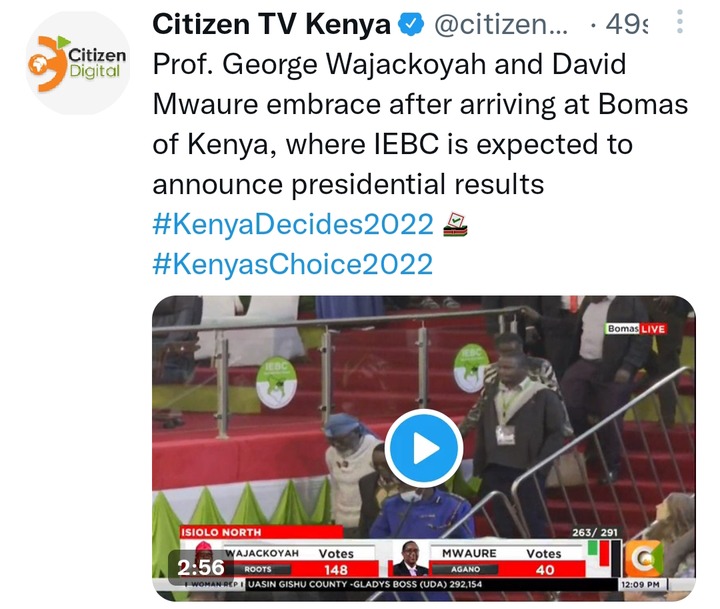
Task: Click the ballot box emoji icon
Action: click(x=455, y=225)
